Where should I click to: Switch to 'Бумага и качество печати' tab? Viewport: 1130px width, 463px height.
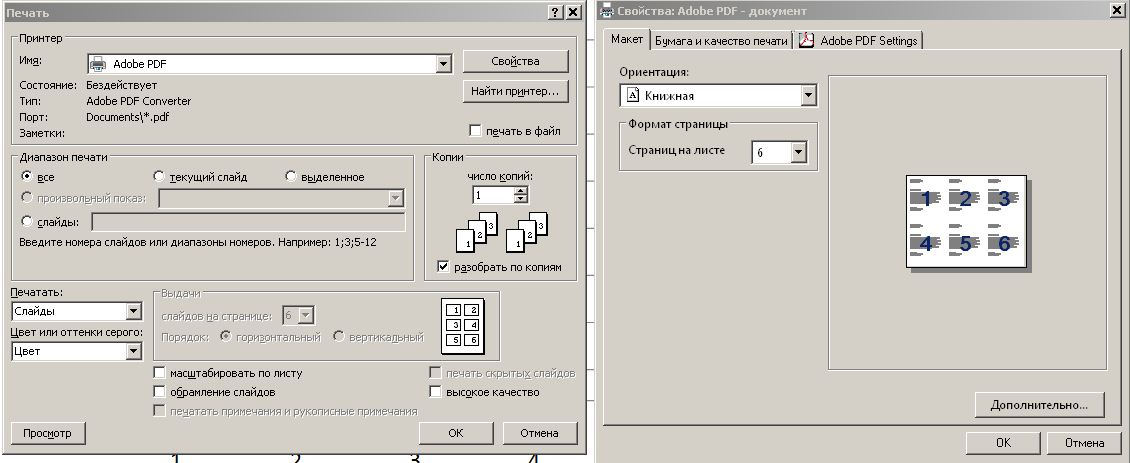point(720,41)
